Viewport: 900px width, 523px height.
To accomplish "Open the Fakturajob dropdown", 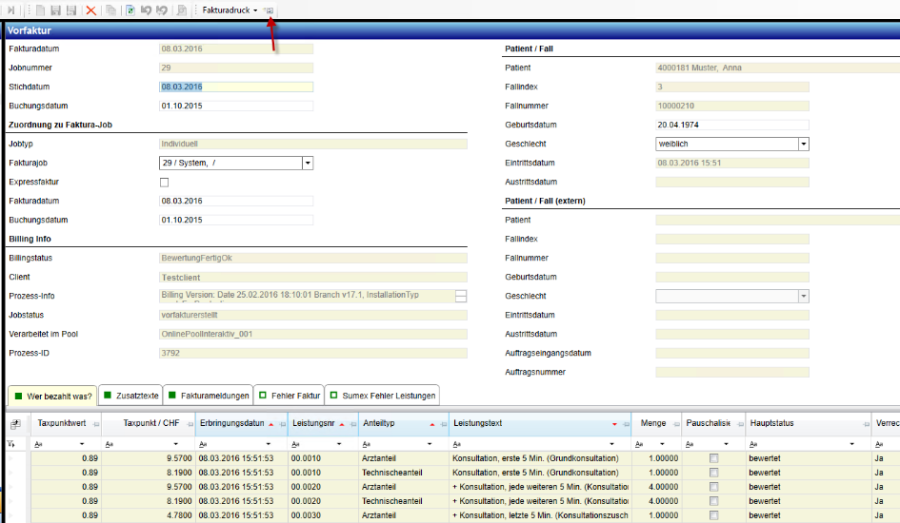I will (308, 163).
